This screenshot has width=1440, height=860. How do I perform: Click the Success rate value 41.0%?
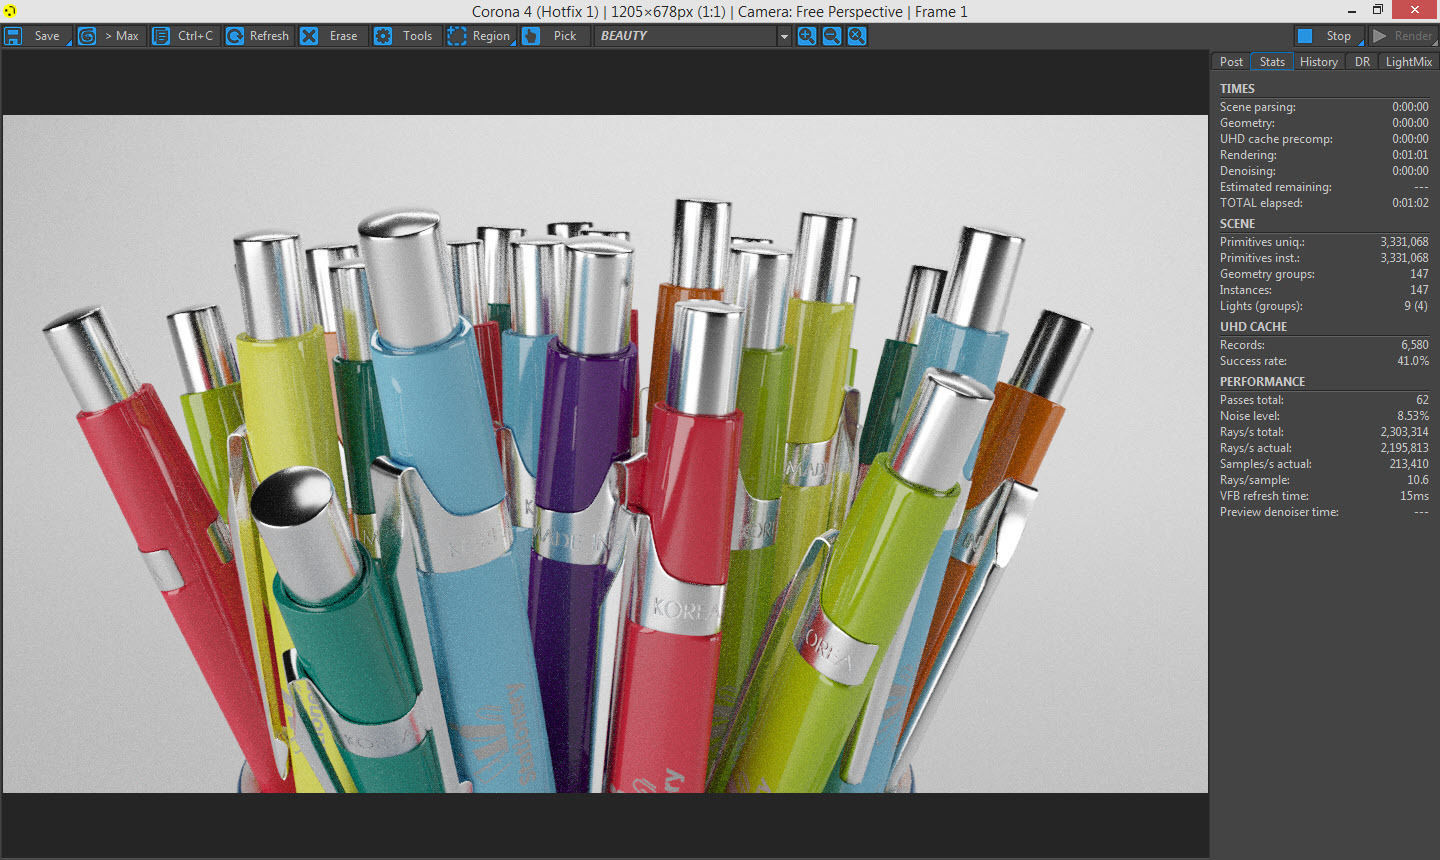click(x=1413, y=361)
